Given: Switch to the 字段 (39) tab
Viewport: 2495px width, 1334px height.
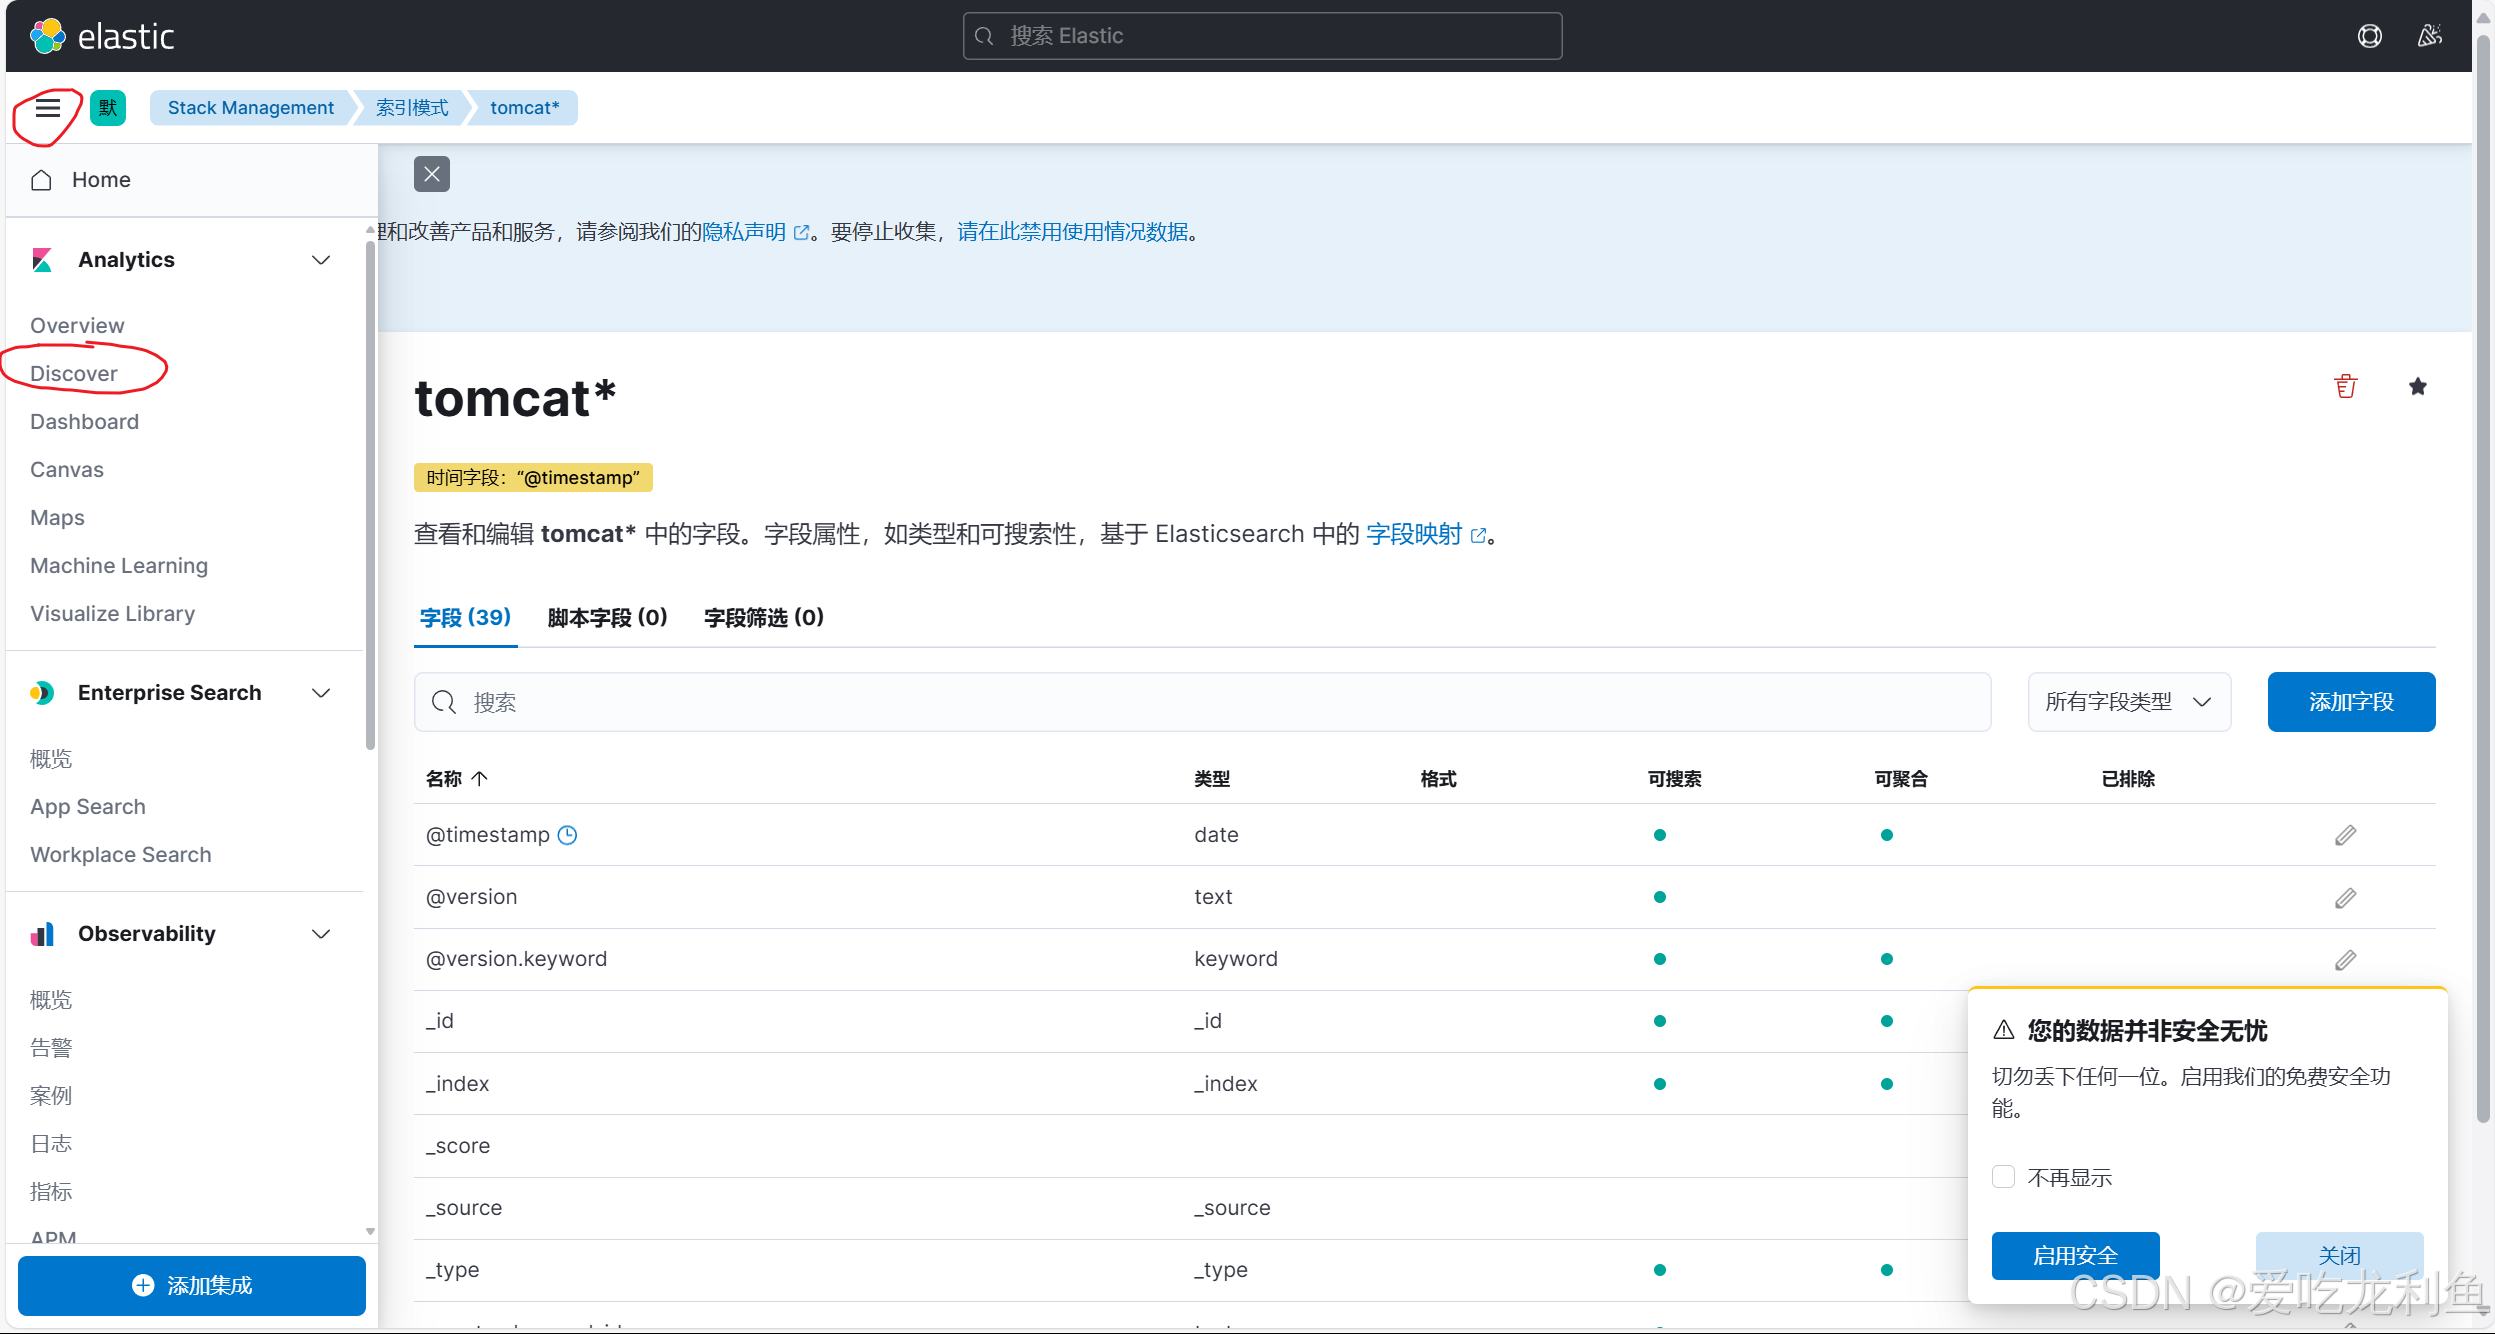Looking at the screenshot, I should [465, 618].
